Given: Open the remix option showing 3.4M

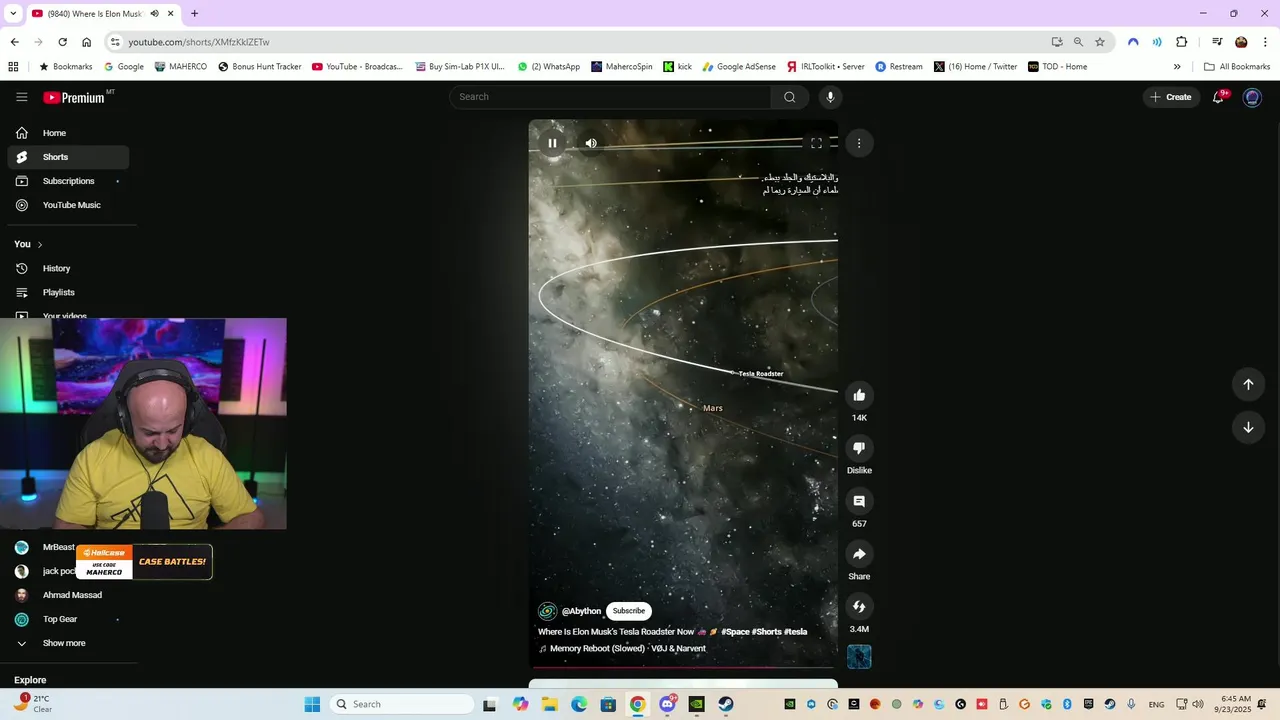Looking at the screenshot, I should 859,607.
